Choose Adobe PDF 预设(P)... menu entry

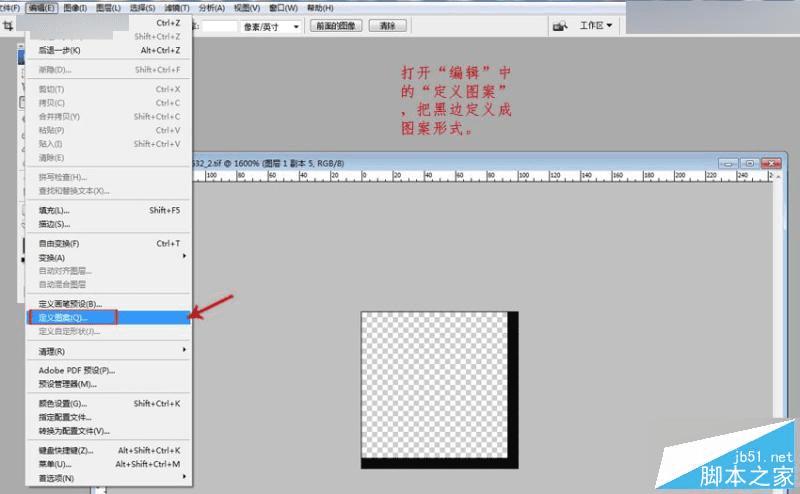109,370
